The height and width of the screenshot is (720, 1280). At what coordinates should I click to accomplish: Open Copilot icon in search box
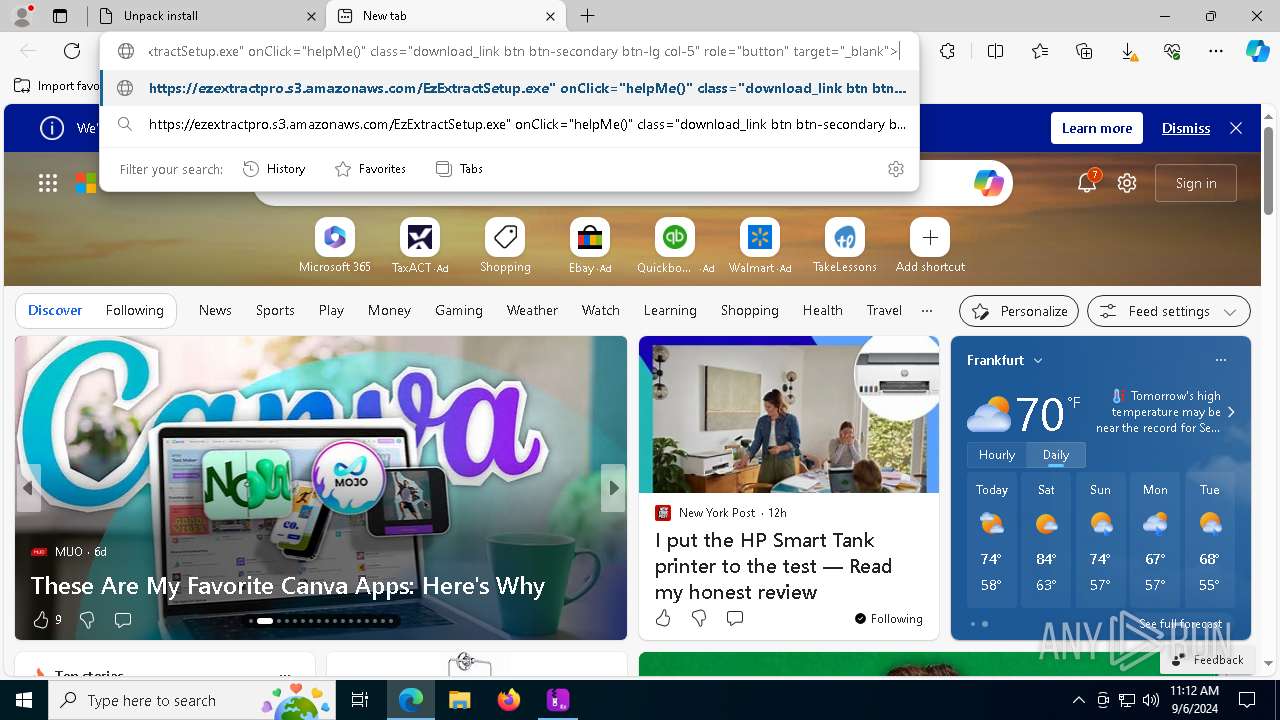(988, 183)
